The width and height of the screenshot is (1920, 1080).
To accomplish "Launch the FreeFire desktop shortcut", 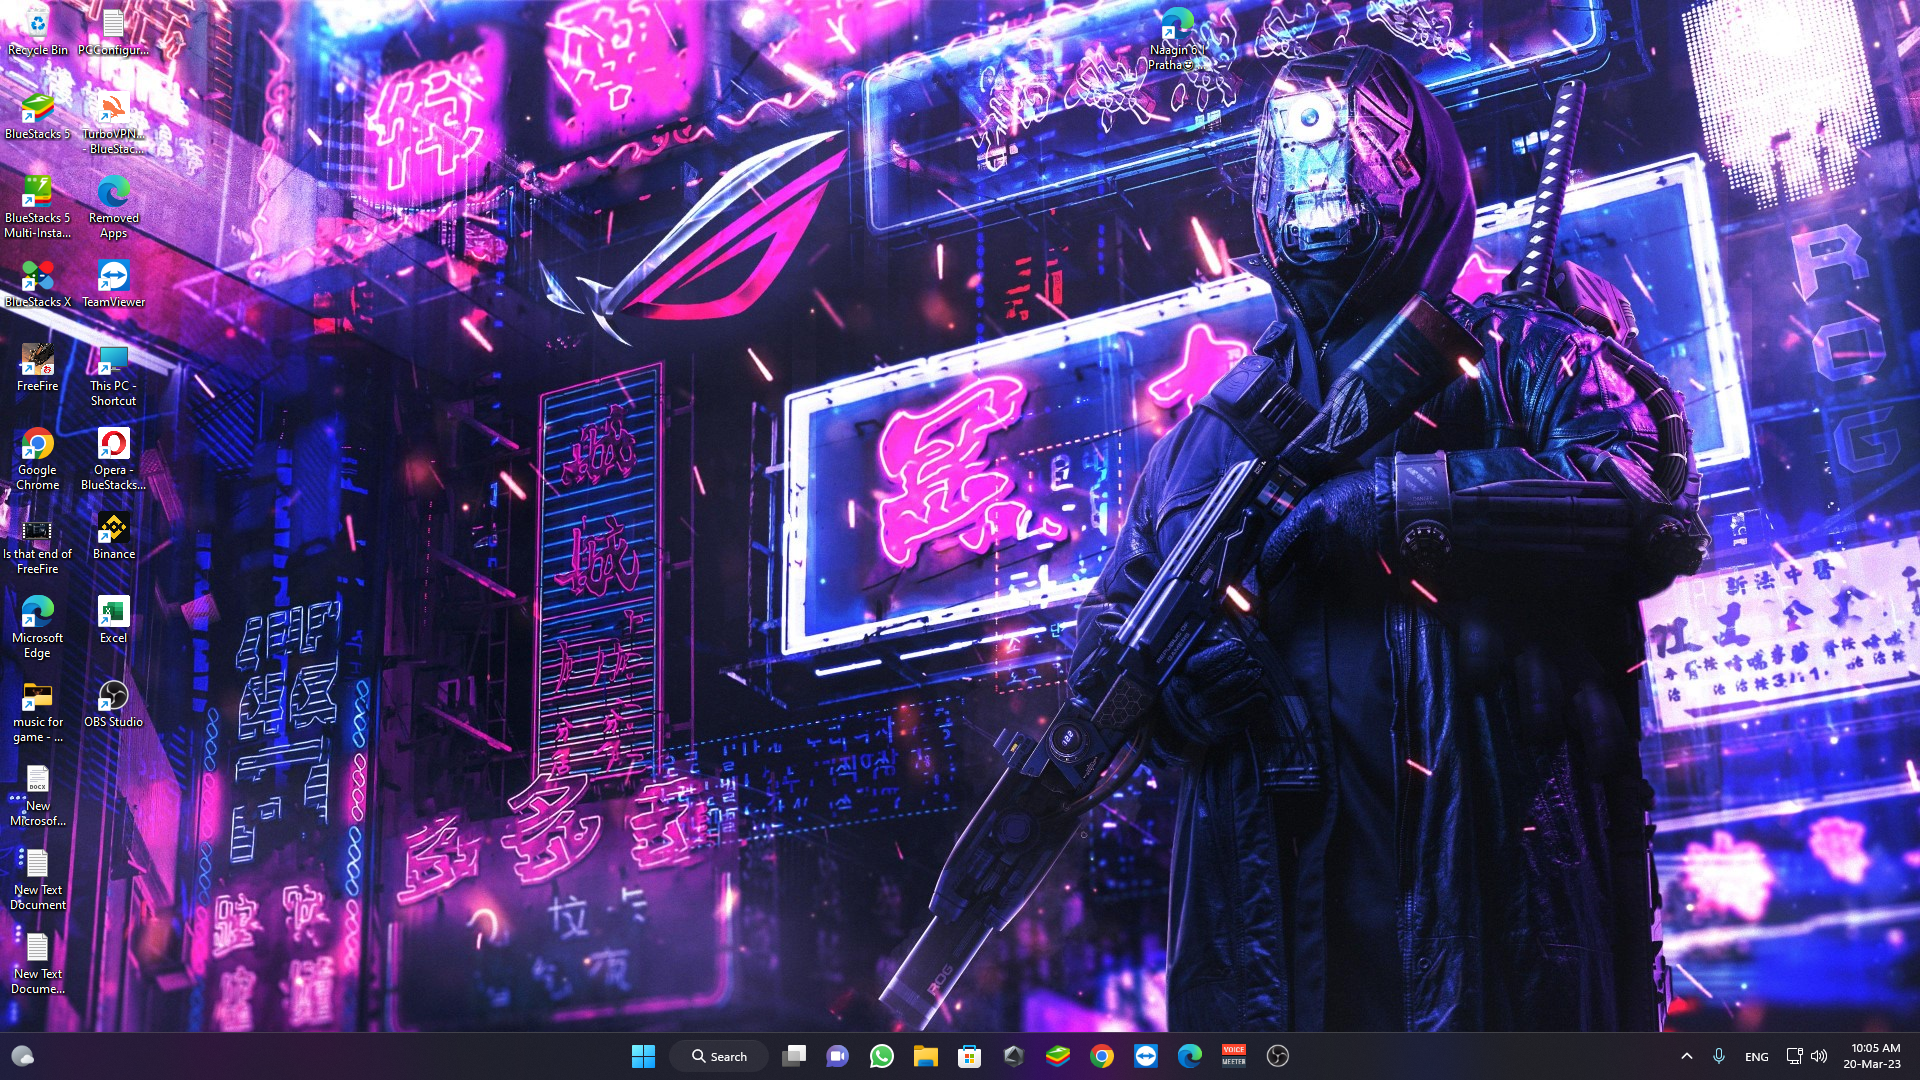I will [x=37, y=367].
